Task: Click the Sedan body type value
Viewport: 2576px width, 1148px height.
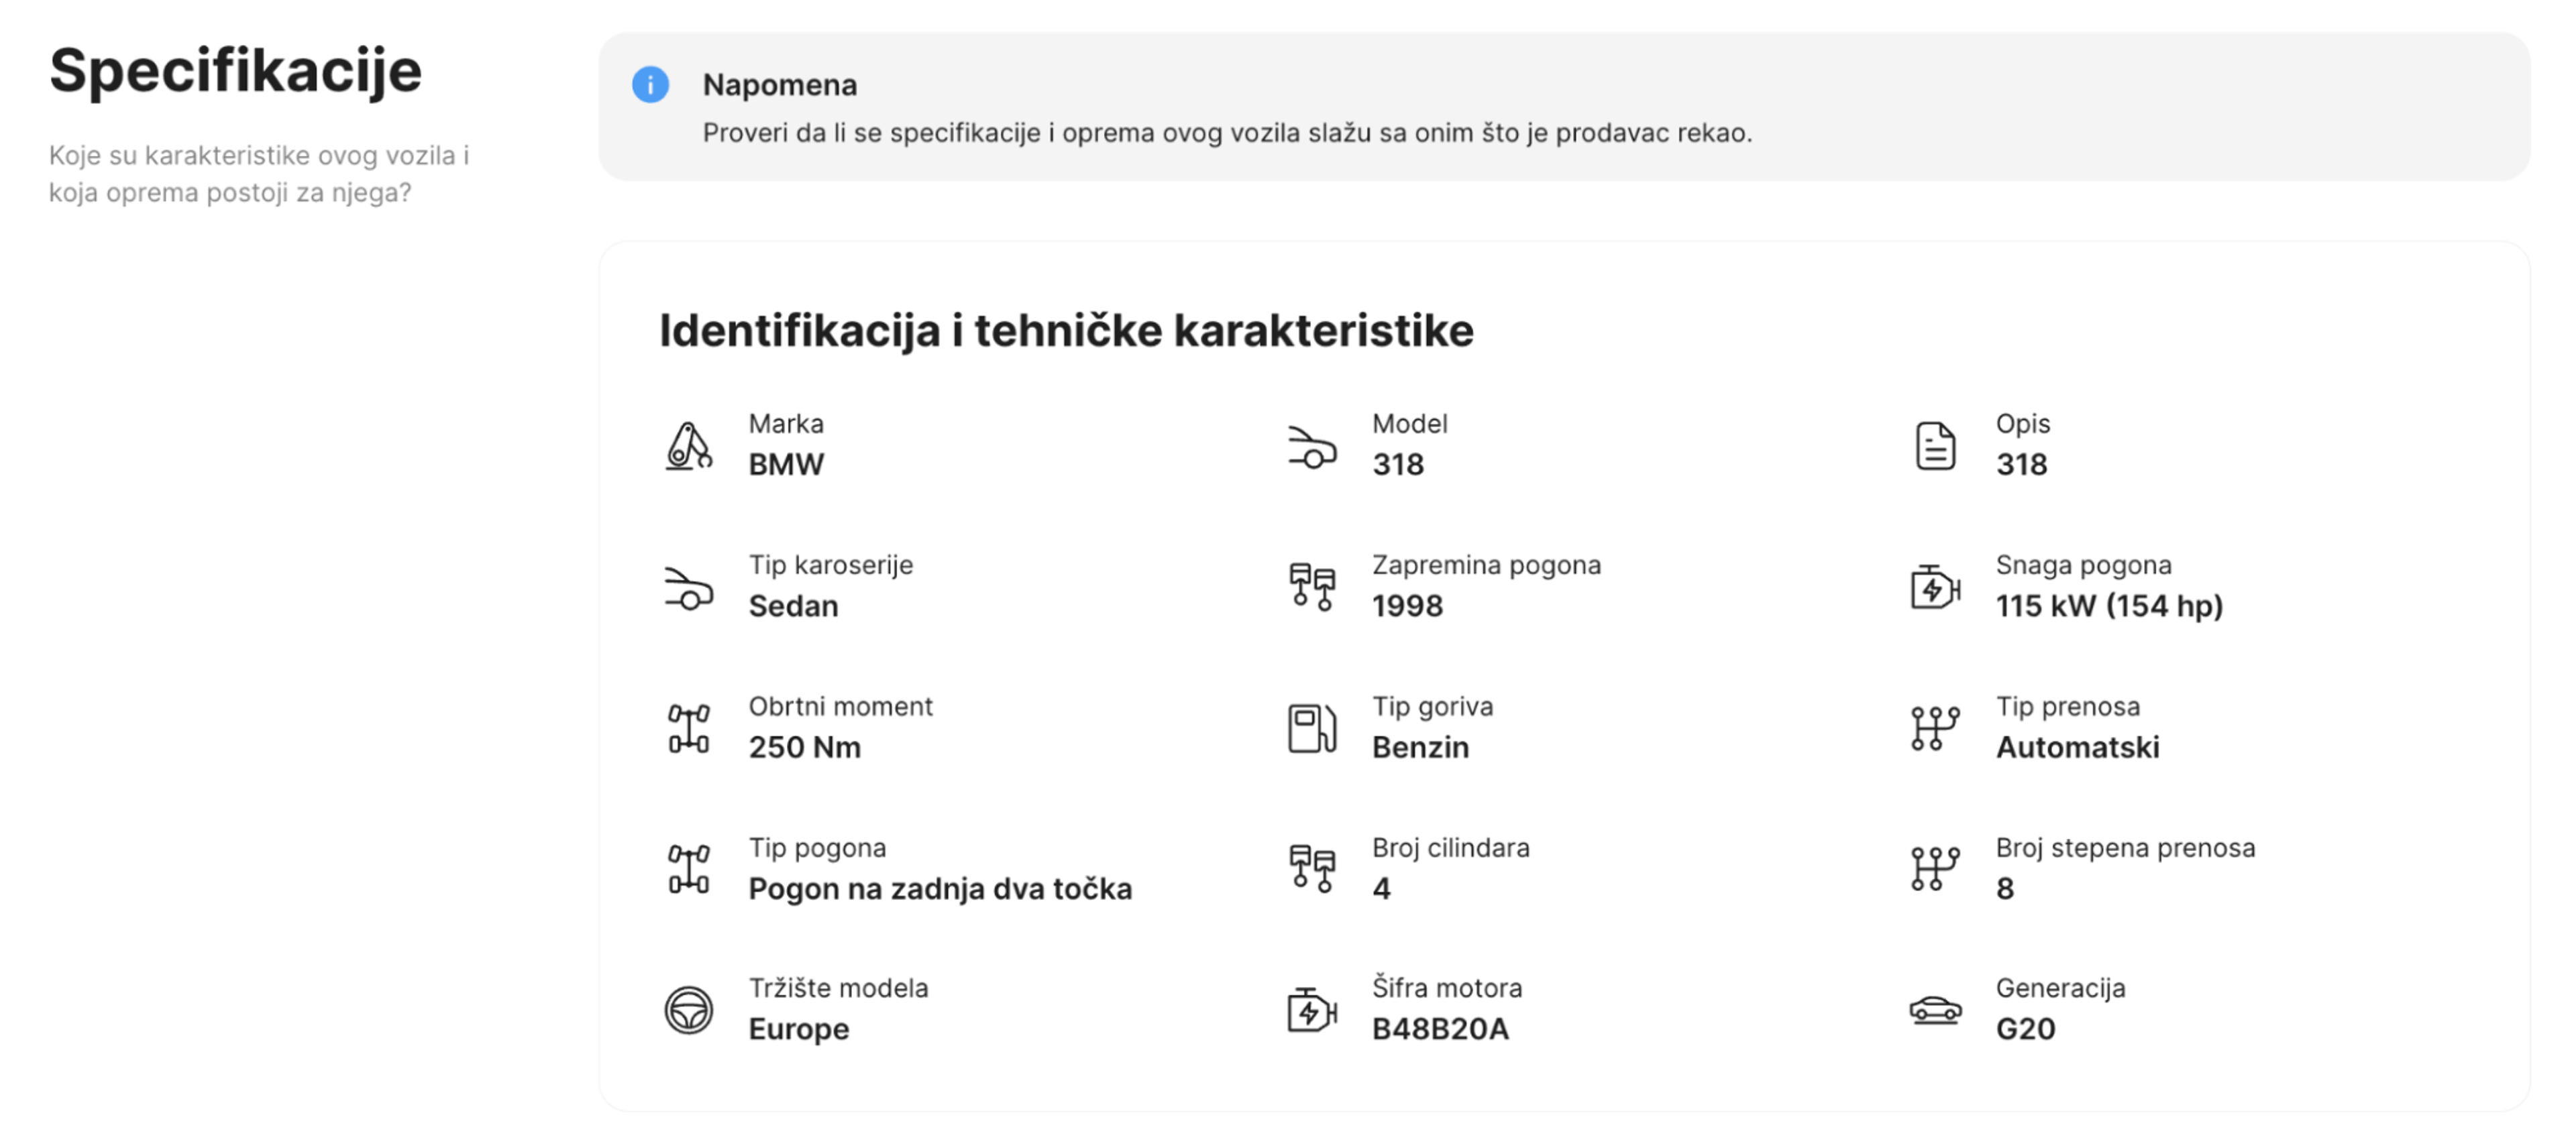Action: click(793, 606)
